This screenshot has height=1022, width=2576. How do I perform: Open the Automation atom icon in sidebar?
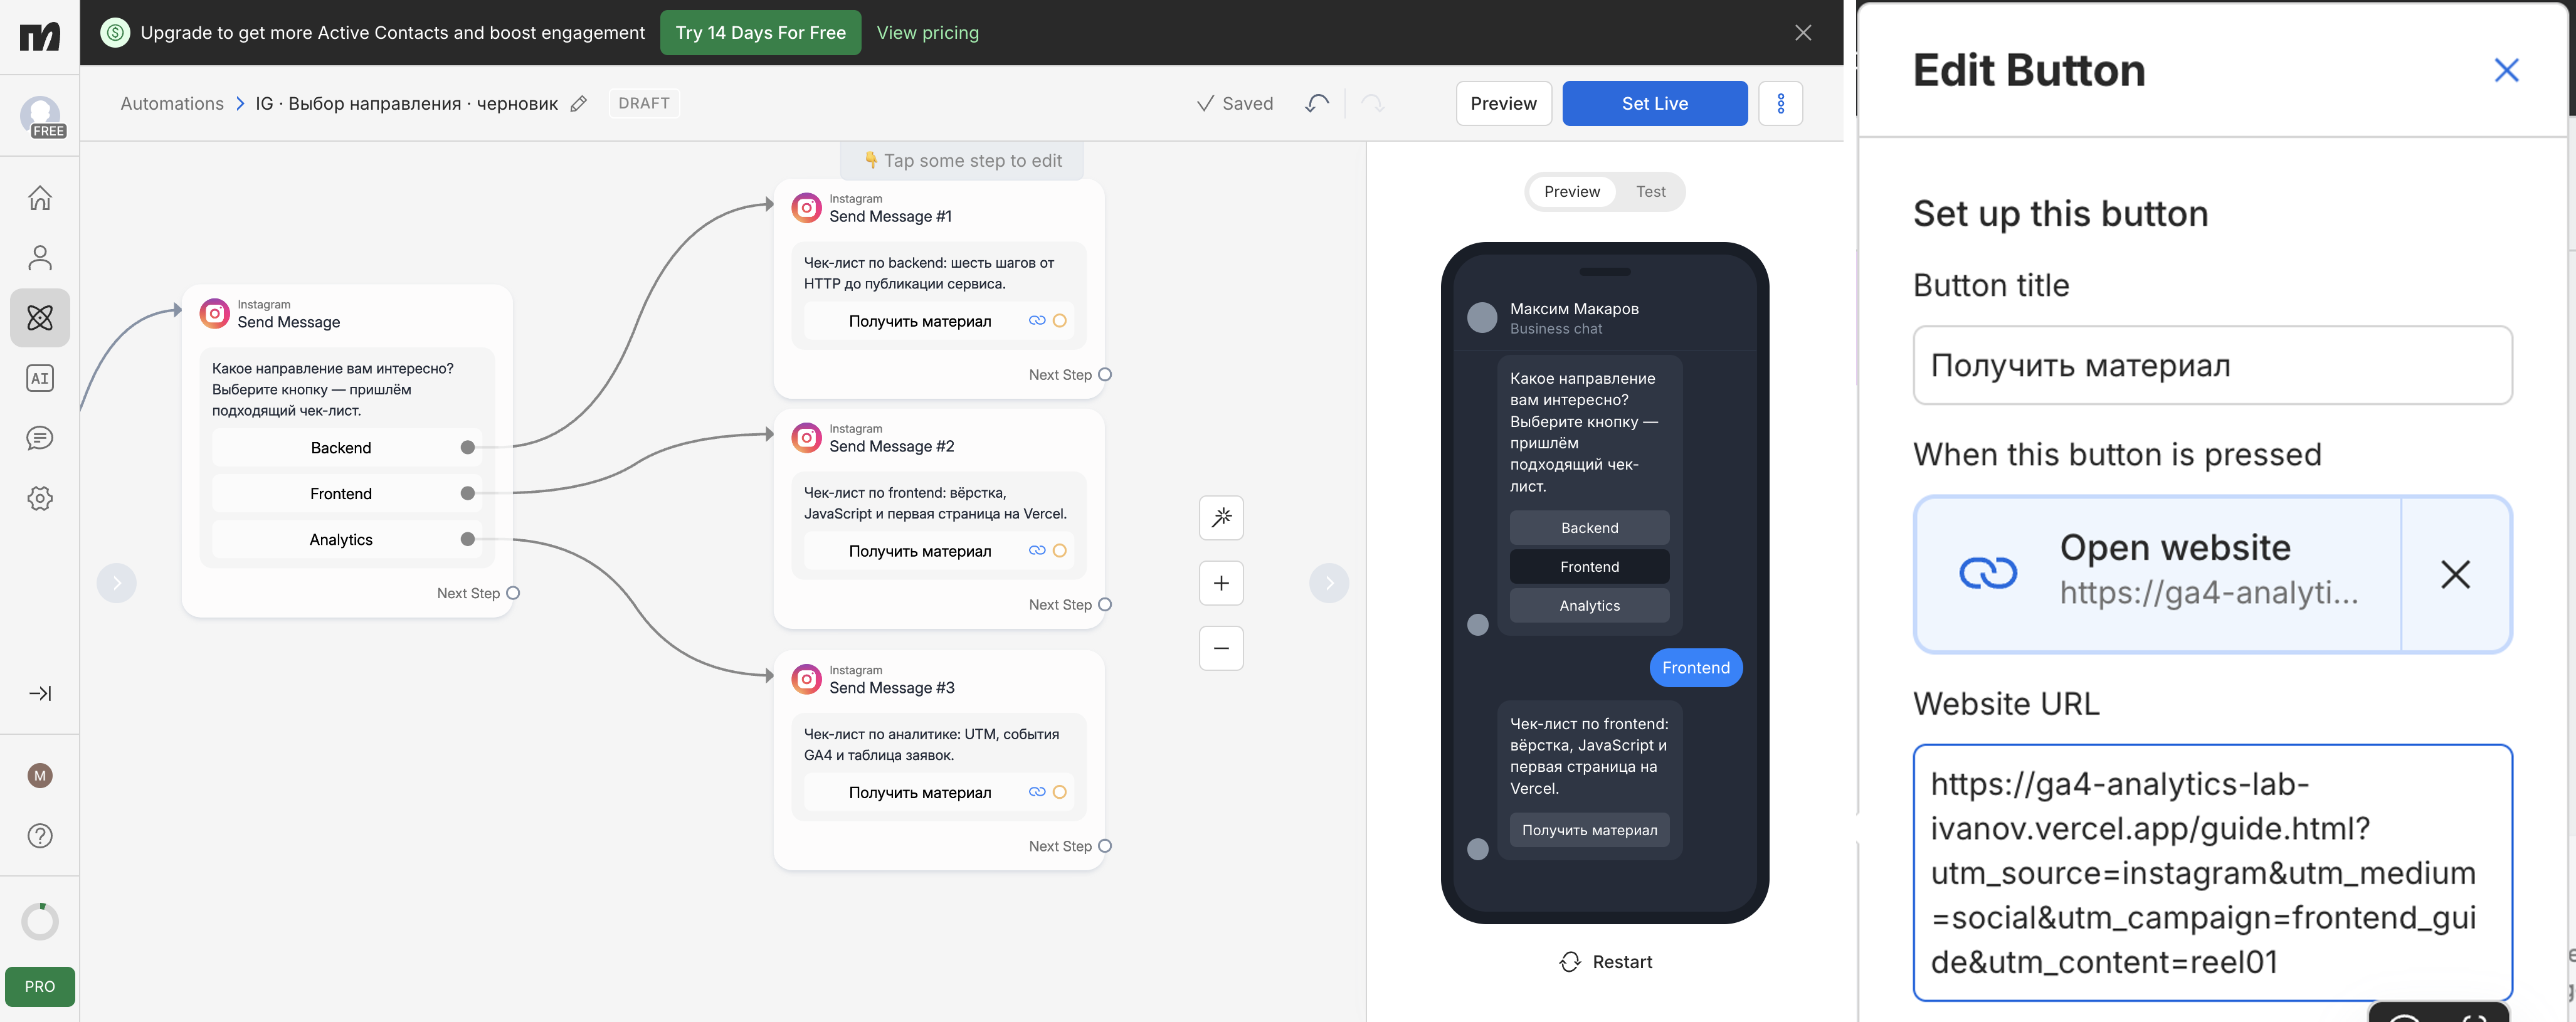coord(40,318)
